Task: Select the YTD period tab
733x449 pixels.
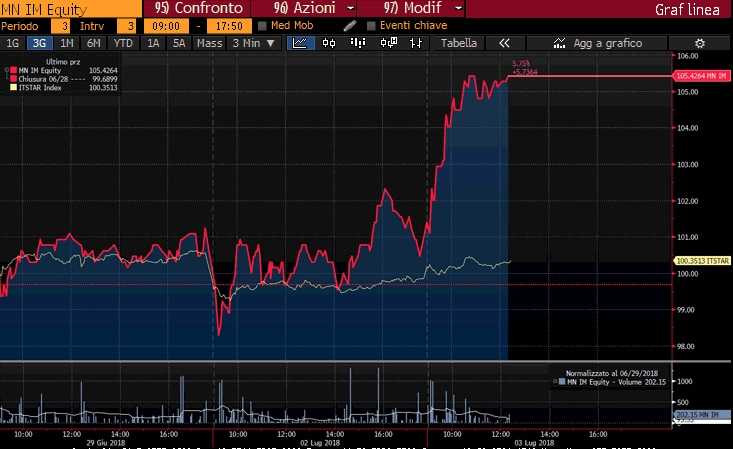Action: pos(123,43)
